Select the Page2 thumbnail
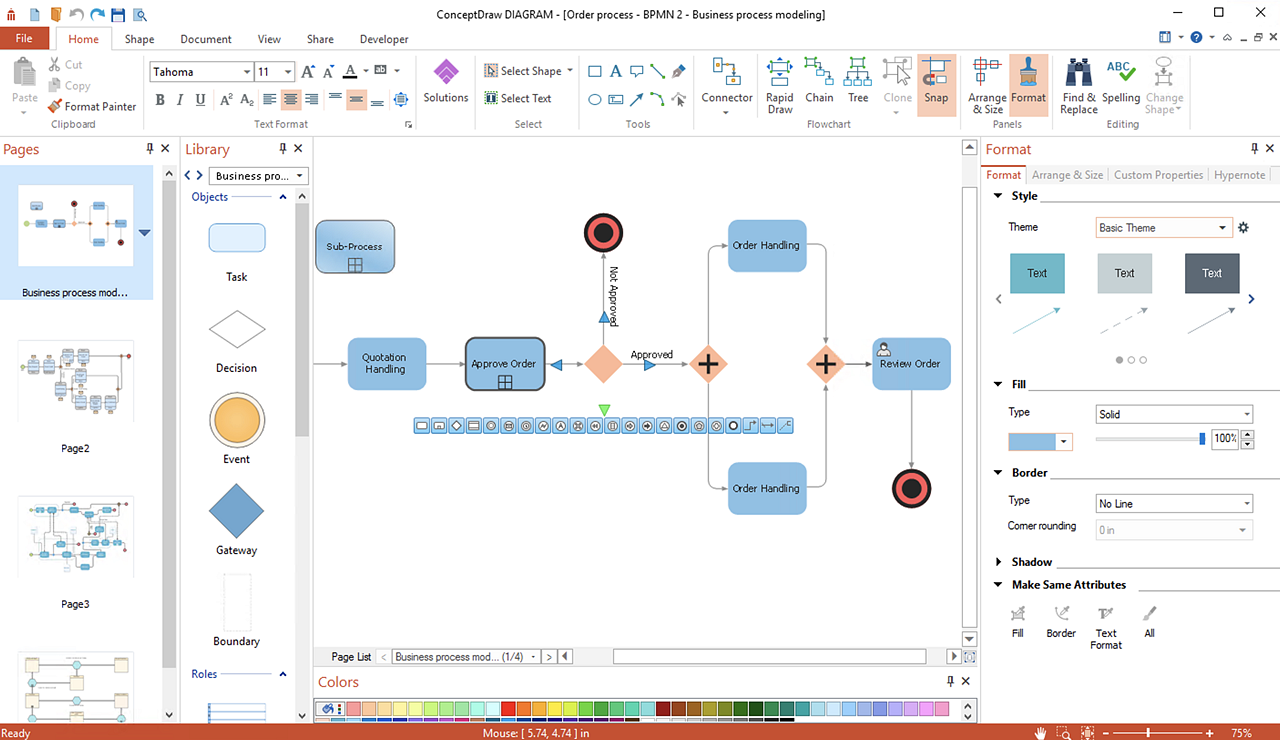Image resolution: width=1280 pixels, height=740 pixels. pyautogui.click(x=75, y=382)
